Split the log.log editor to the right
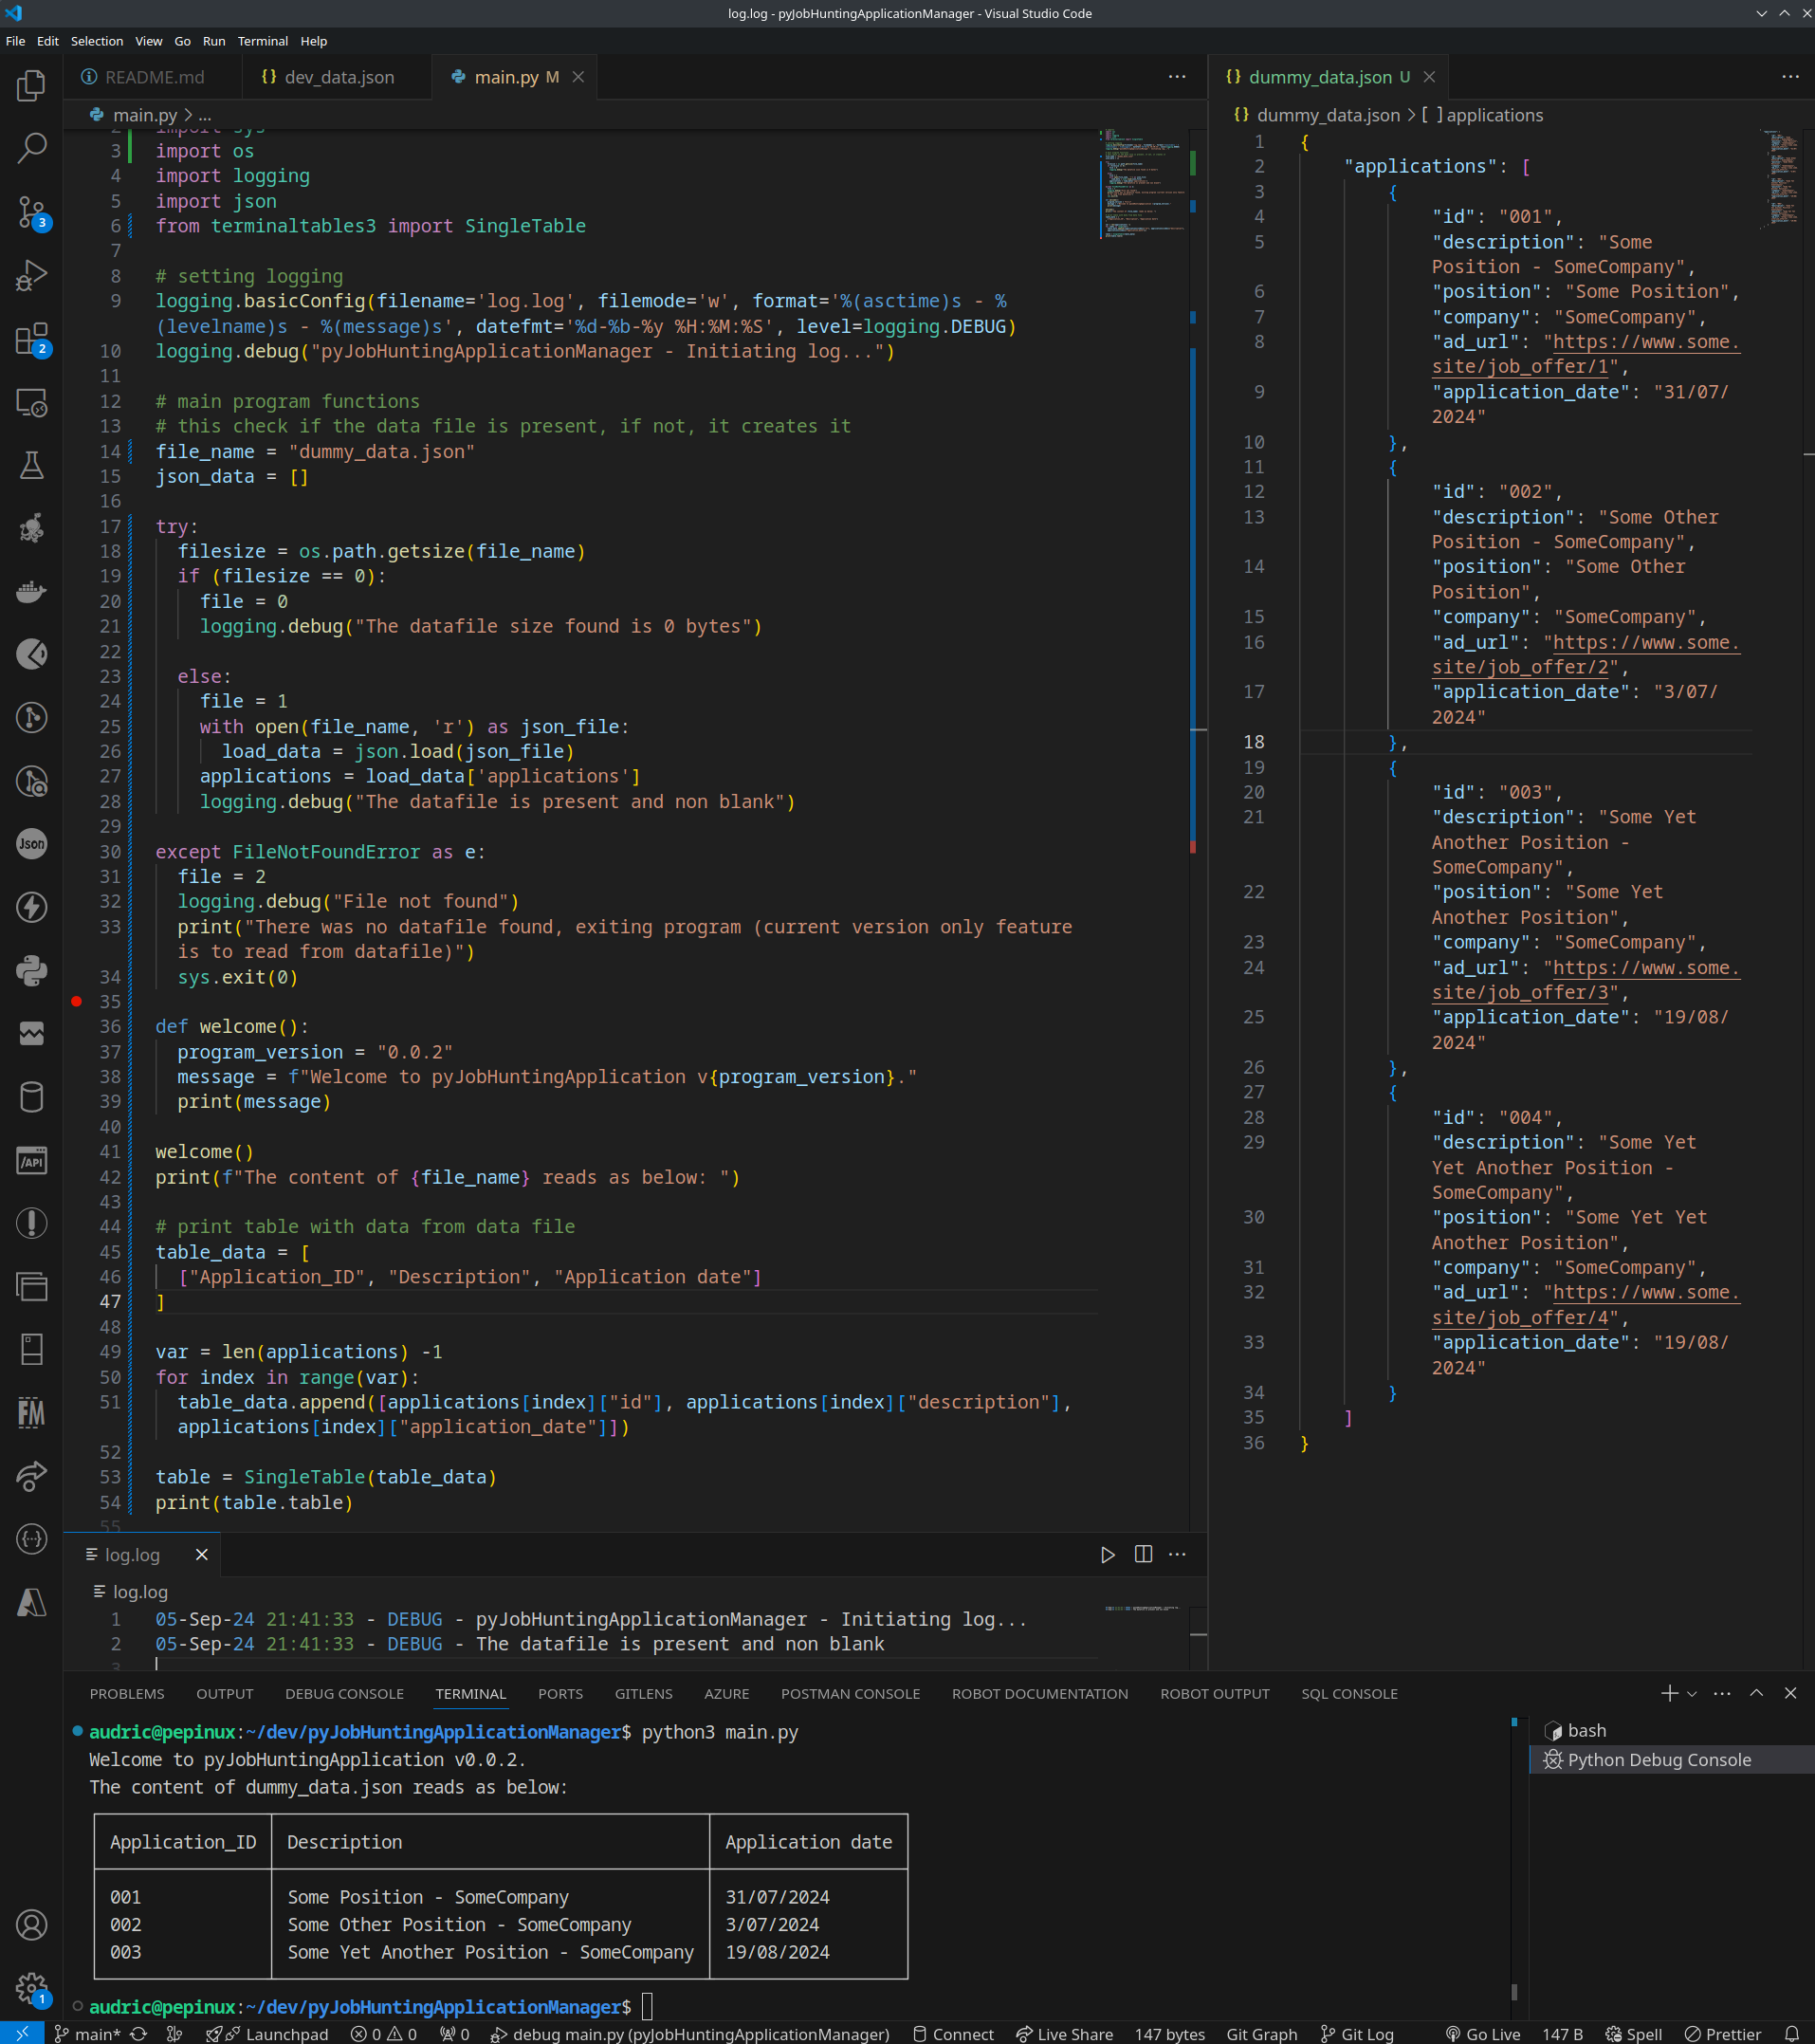 click(x=1143, y=1554)
